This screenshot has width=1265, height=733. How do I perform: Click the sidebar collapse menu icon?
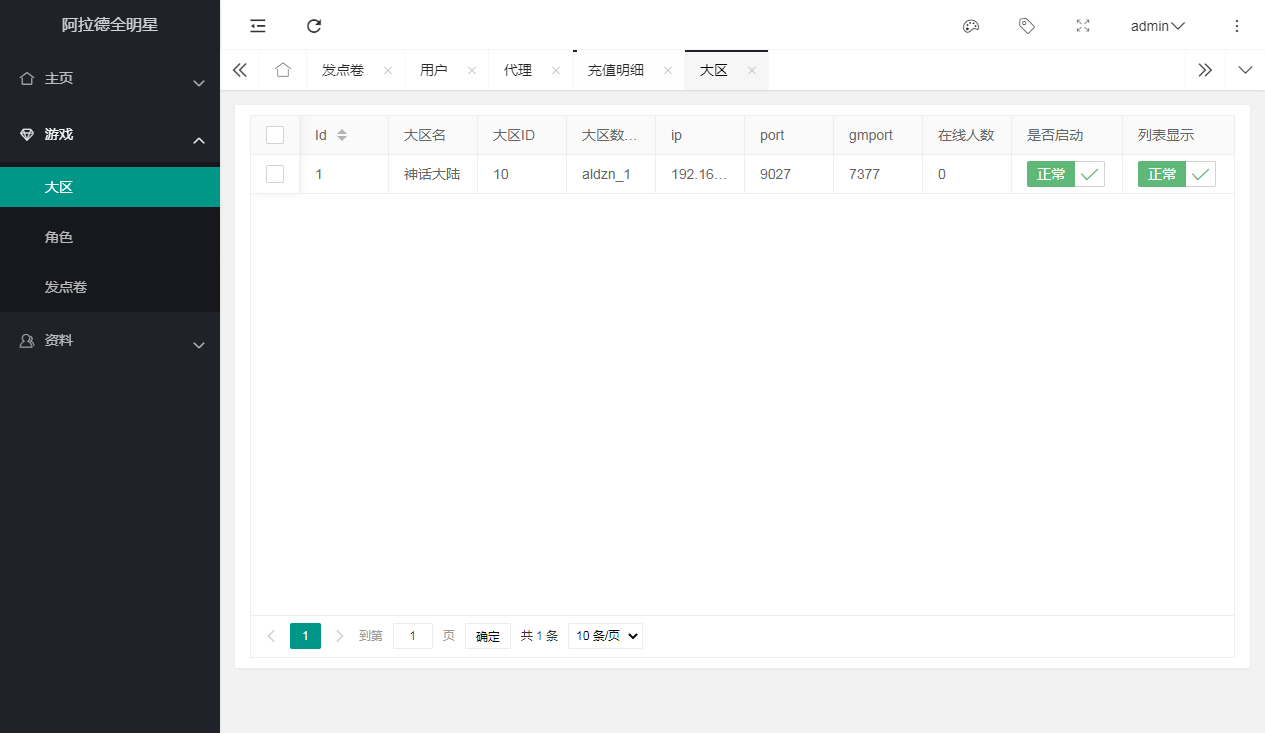point(258,26)
